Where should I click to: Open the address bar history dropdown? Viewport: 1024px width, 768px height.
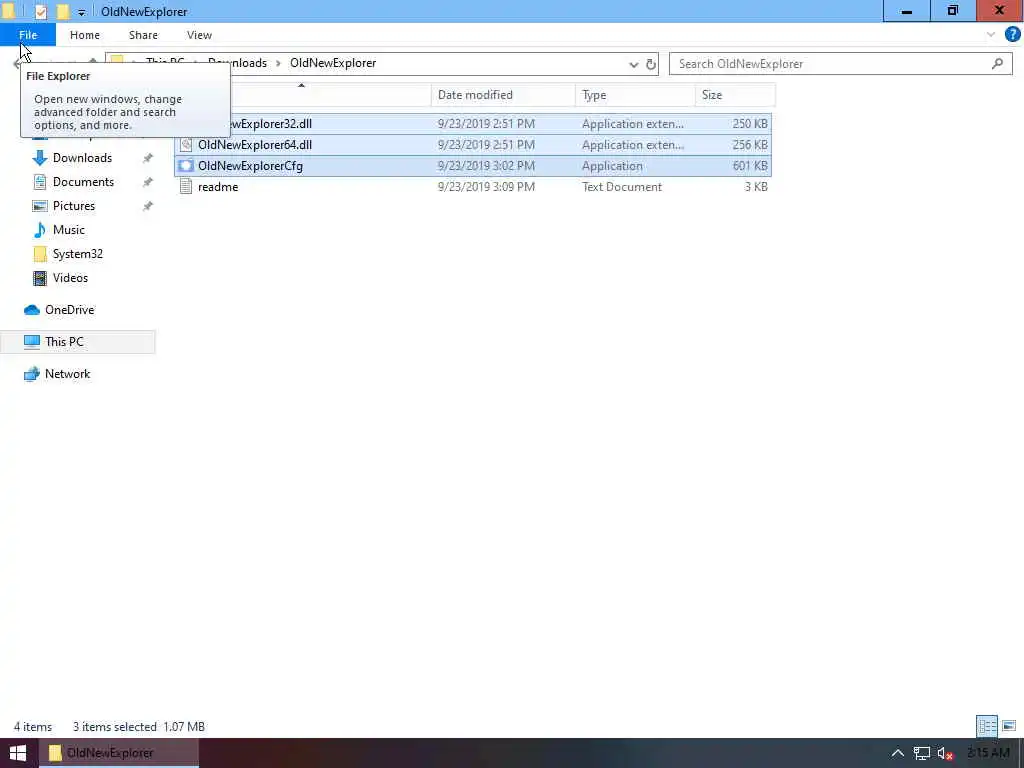pos(633,64)
